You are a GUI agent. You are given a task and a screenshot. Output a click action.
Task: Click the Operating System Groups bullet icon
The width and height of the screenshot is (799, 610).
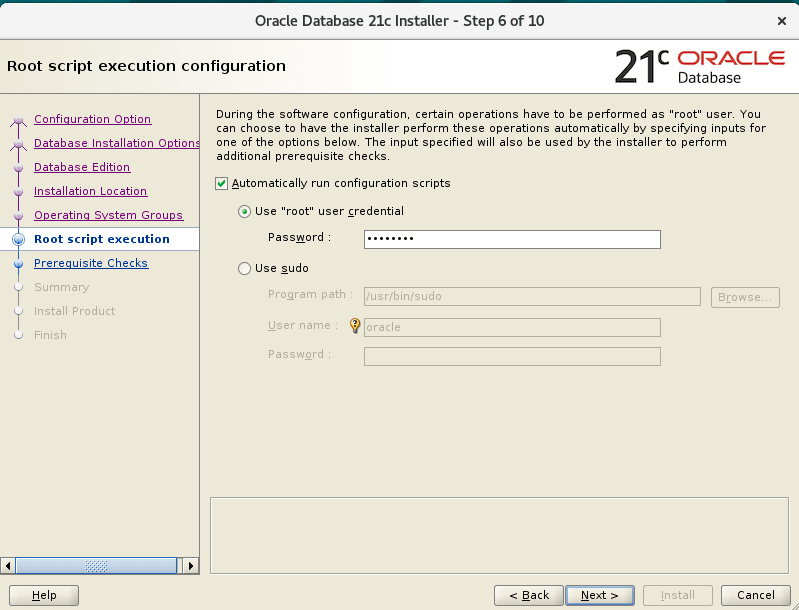[18, 216]
